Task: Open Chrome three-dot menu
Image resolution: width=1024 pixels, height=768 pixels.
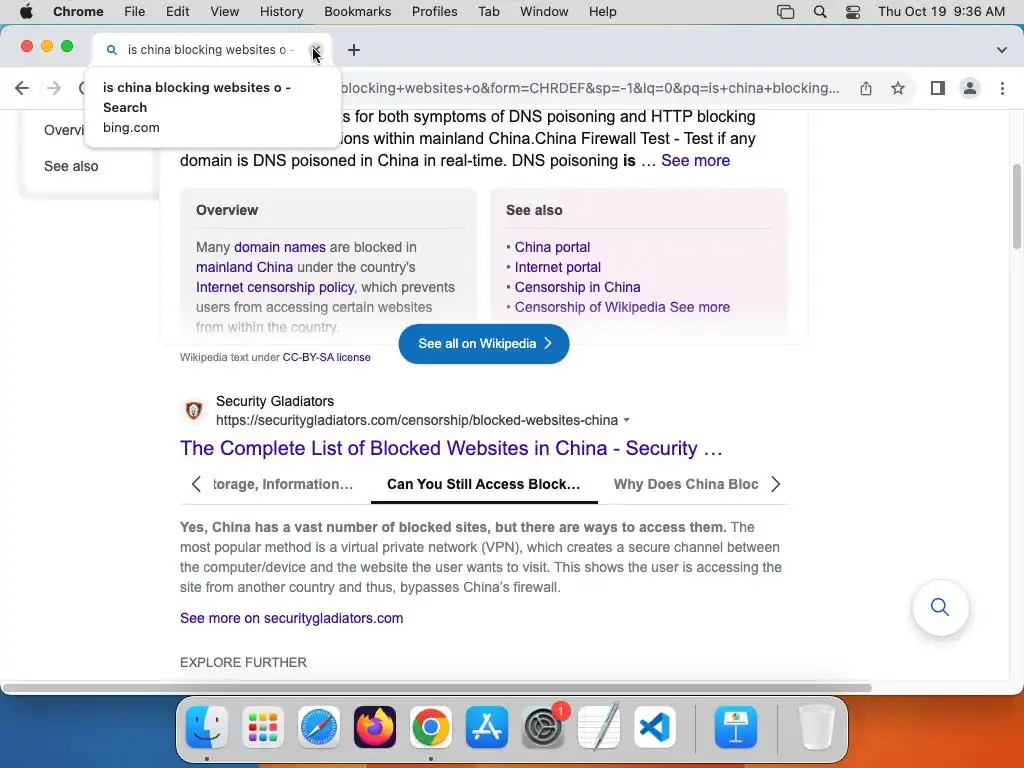Action: tap(1002, 88)
